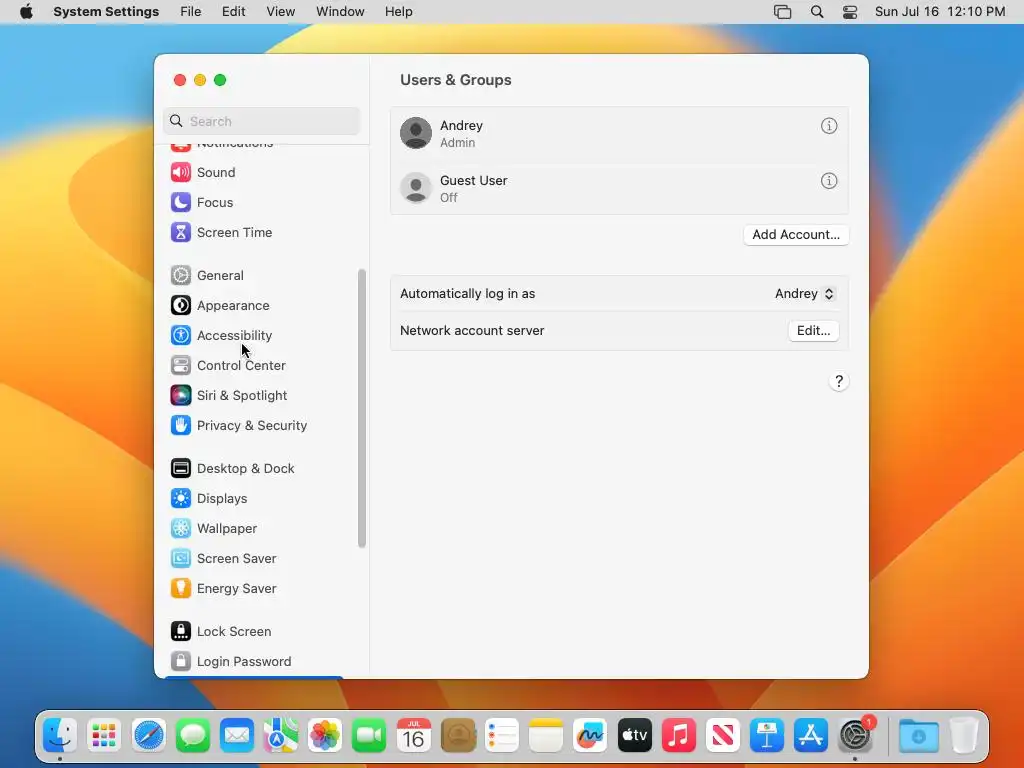This screenshot has height=768, width=1024.
Task: Edit the Network account server
Action: click(813, 331)
